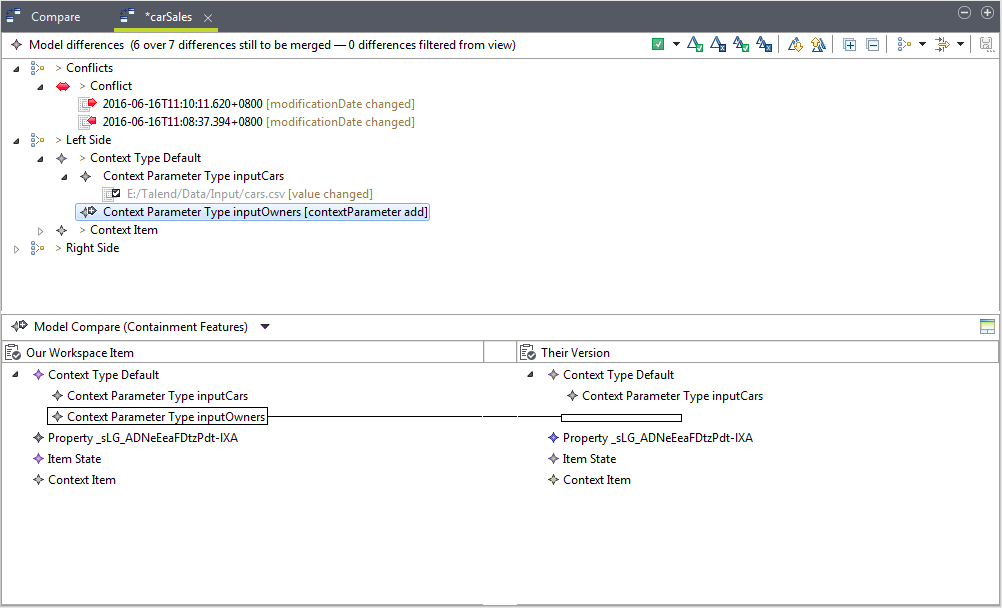The width and height of the screenshot is (1002, 608).
Task: Switch to the Compare tab
Action: pos(55,16)
